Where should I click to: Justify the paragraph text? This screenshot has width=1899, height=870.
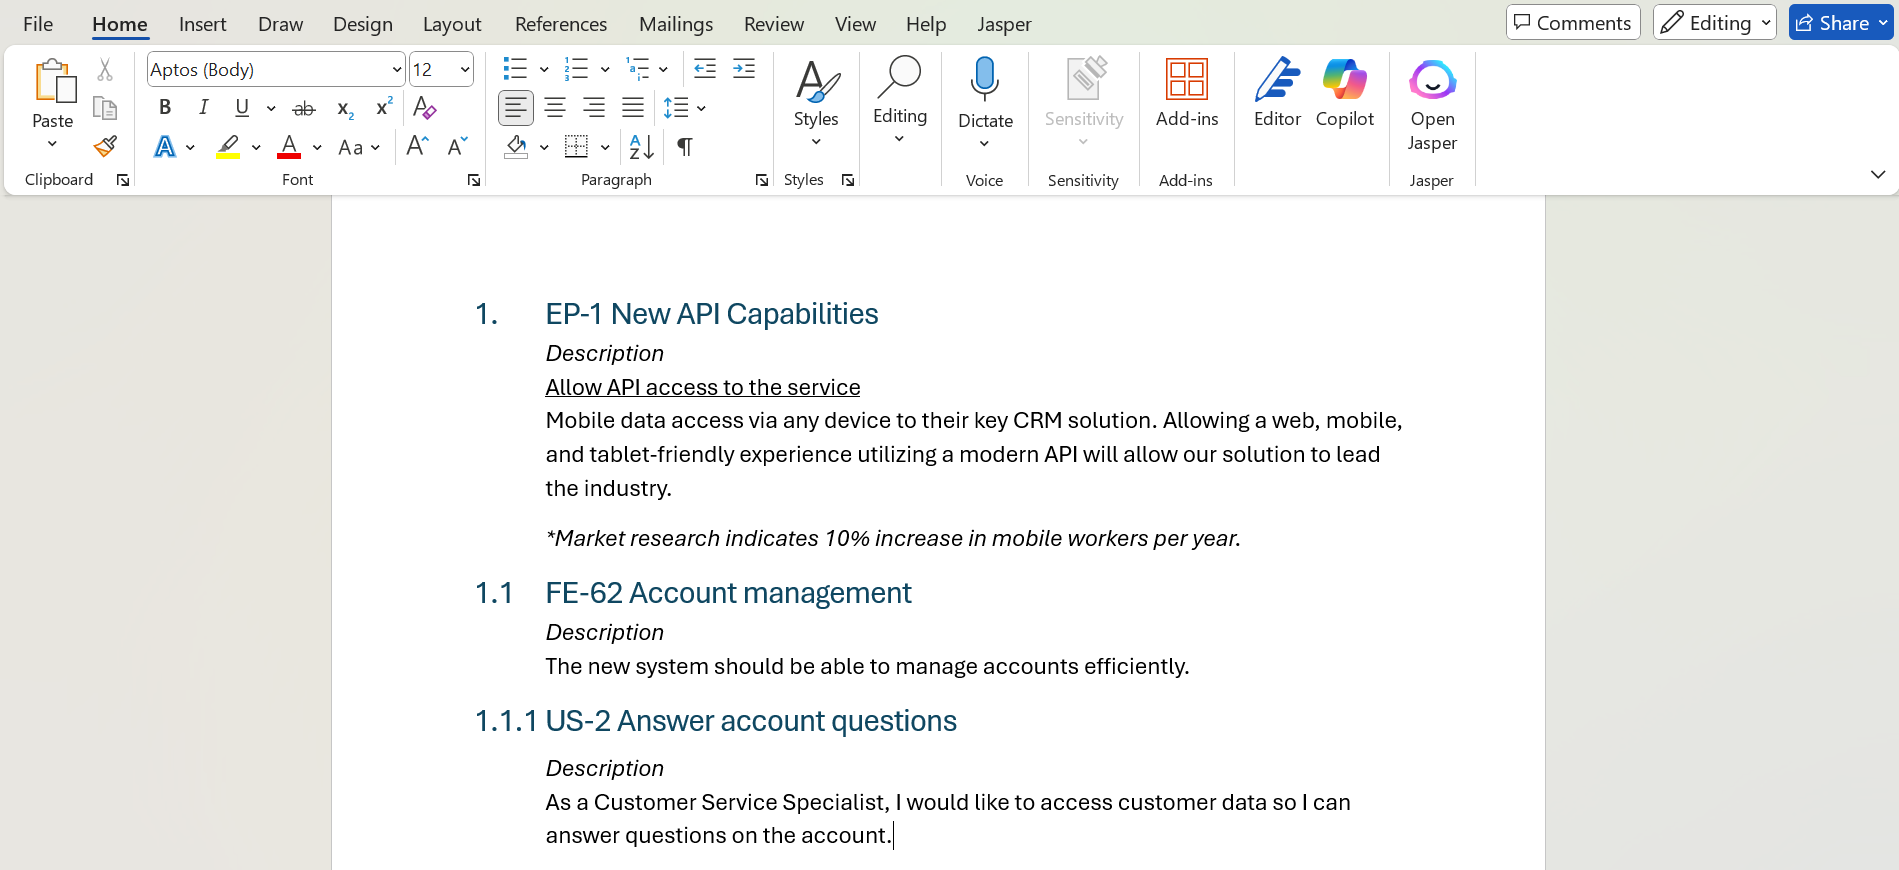tap(633, 108)
